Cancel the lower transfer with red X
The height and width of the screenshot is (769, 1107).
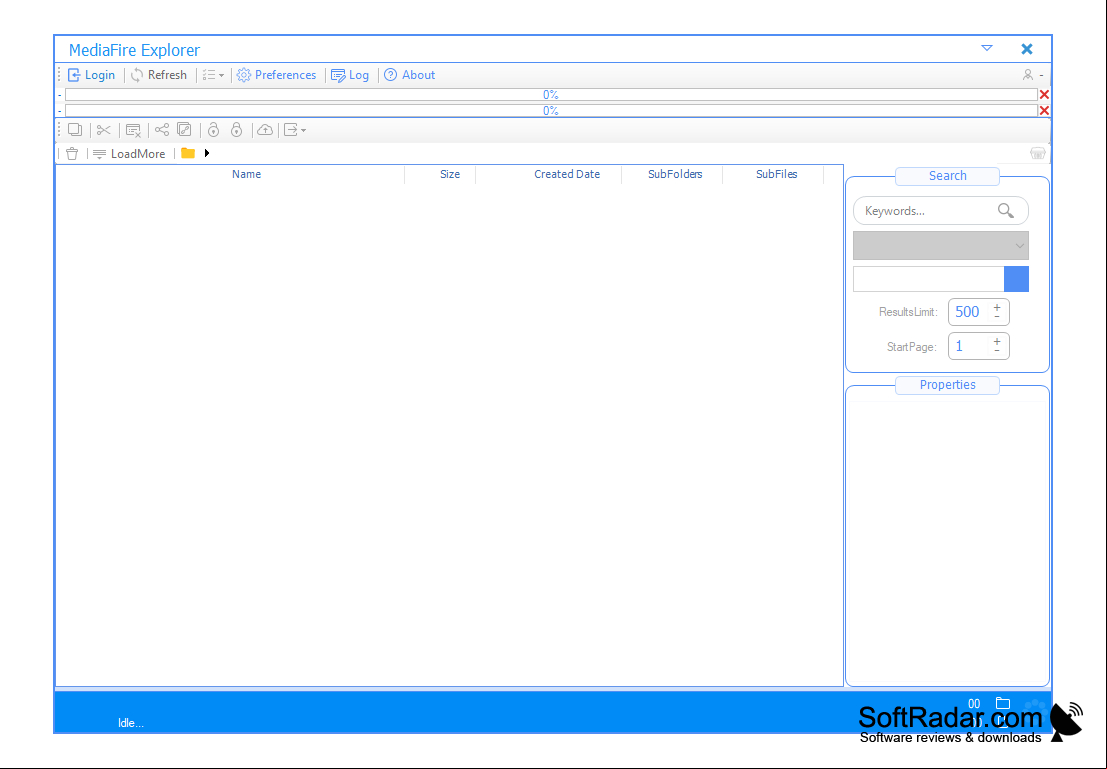tap(1044, 111)
